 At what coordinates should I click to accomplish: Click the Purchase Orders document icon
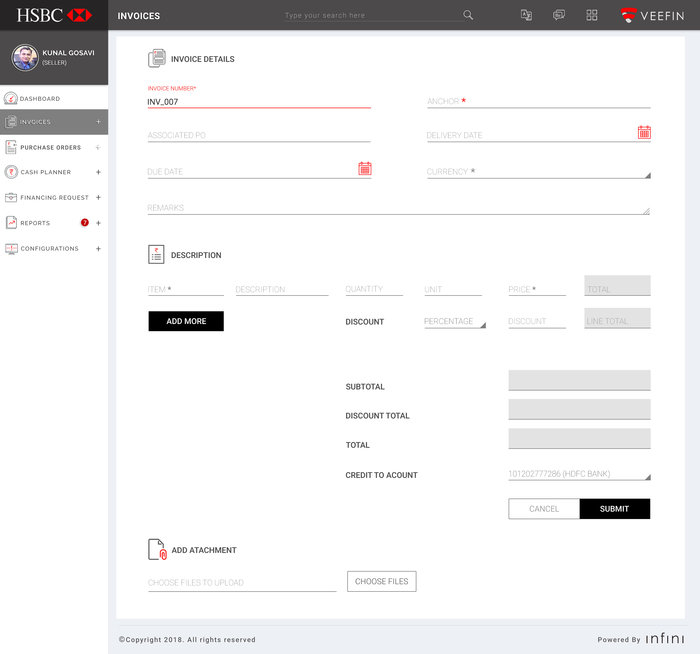click(11, 147)
